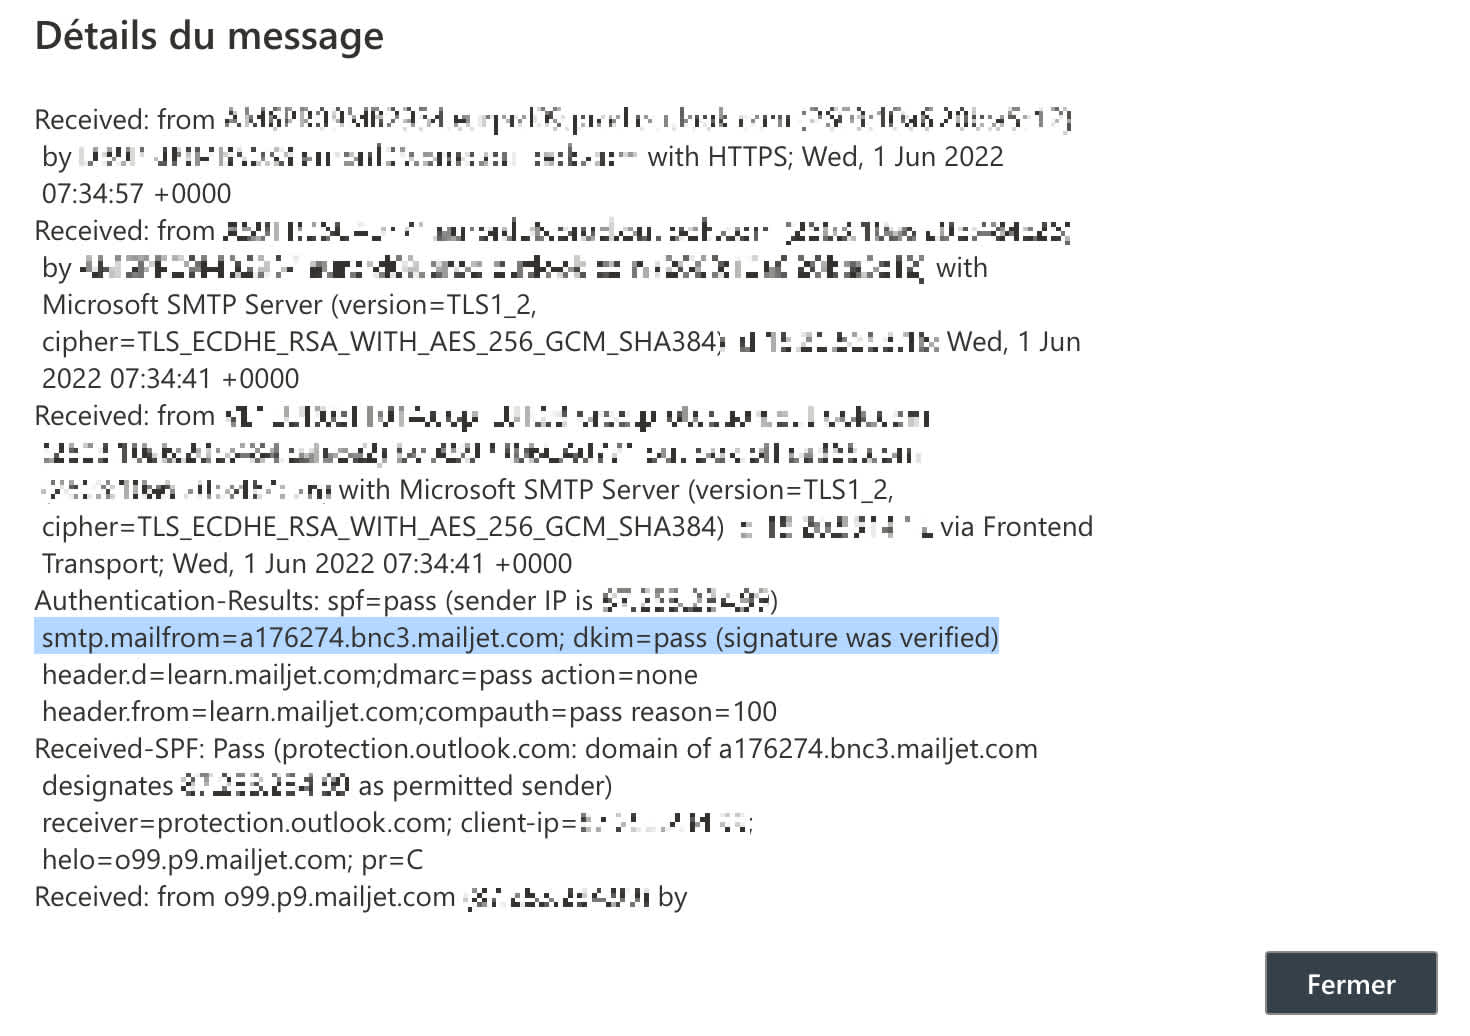Screen dimensions: 1470x1036
Task: Click the highlighted smtp.mailfrom line
Action: (517, 638)
